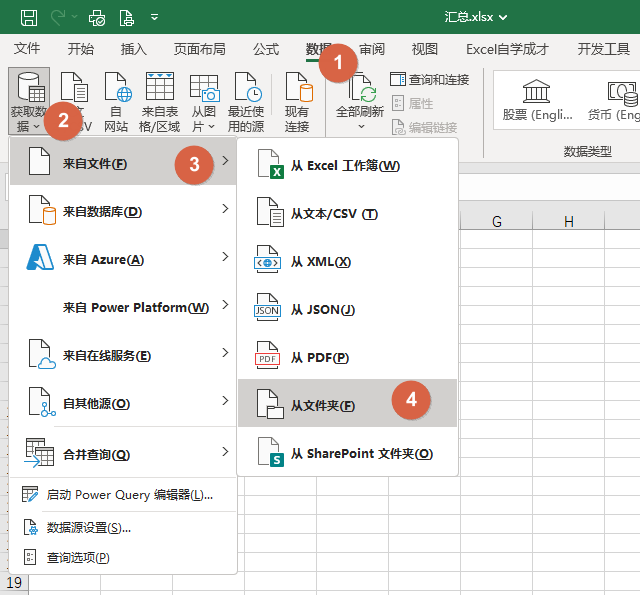Select column header G
Screen dimensions: 640x595
coord(497,221)
